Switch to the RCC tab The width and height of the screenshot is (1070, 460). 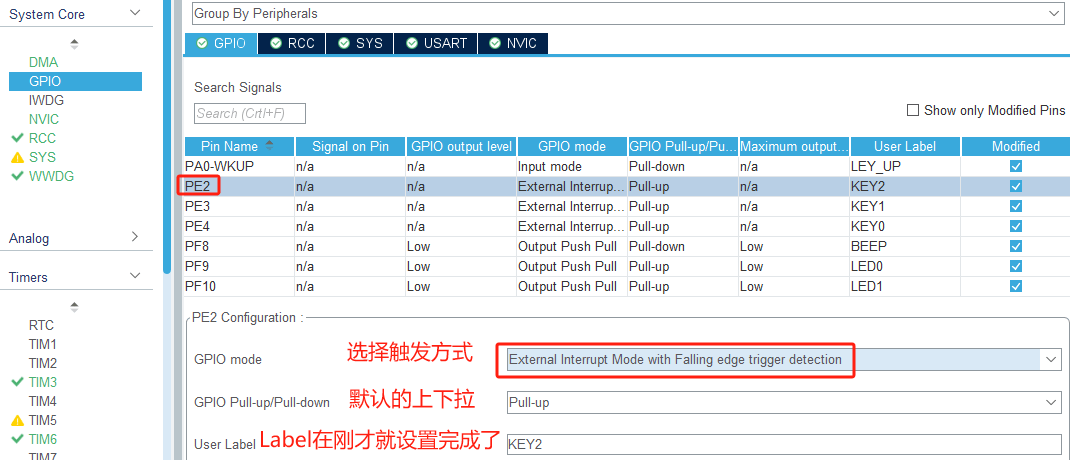[x=291, y=43]
